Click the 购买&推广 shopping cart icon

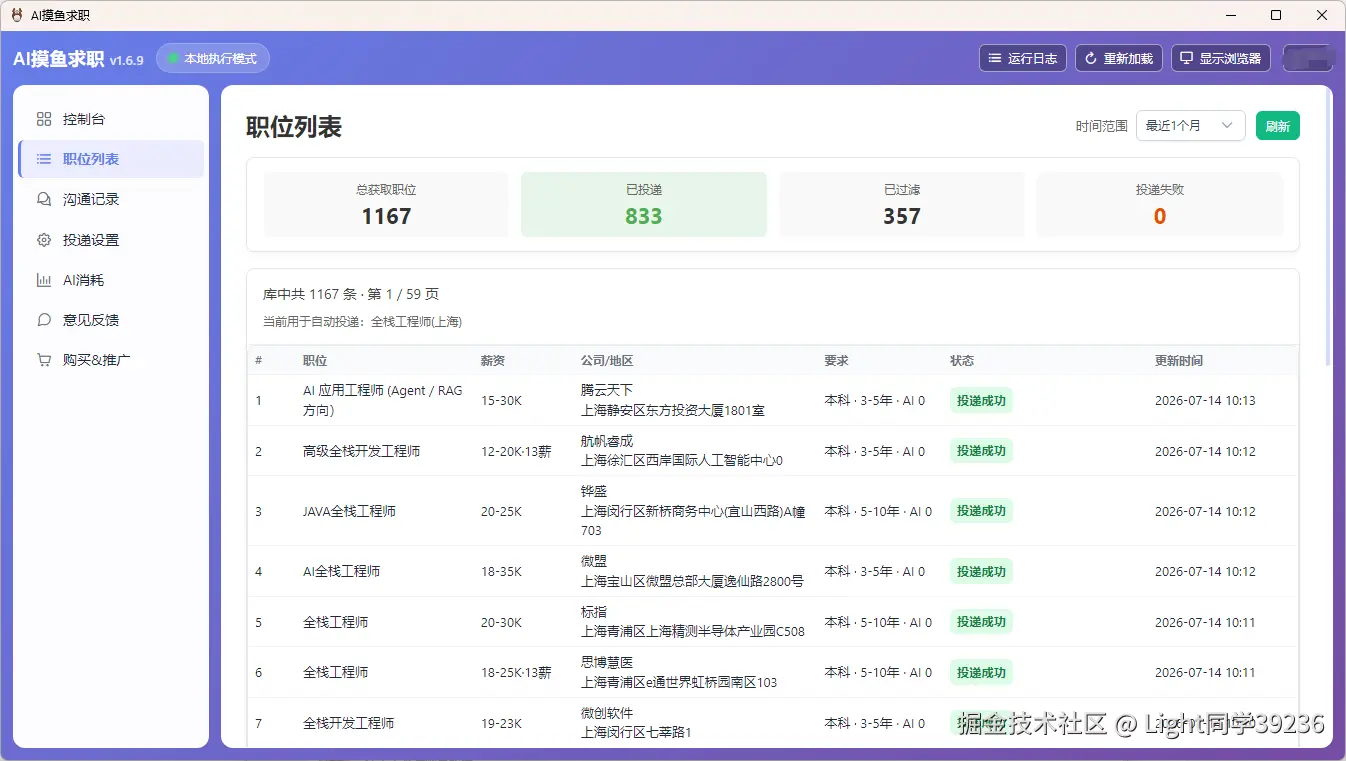[44, 360]
